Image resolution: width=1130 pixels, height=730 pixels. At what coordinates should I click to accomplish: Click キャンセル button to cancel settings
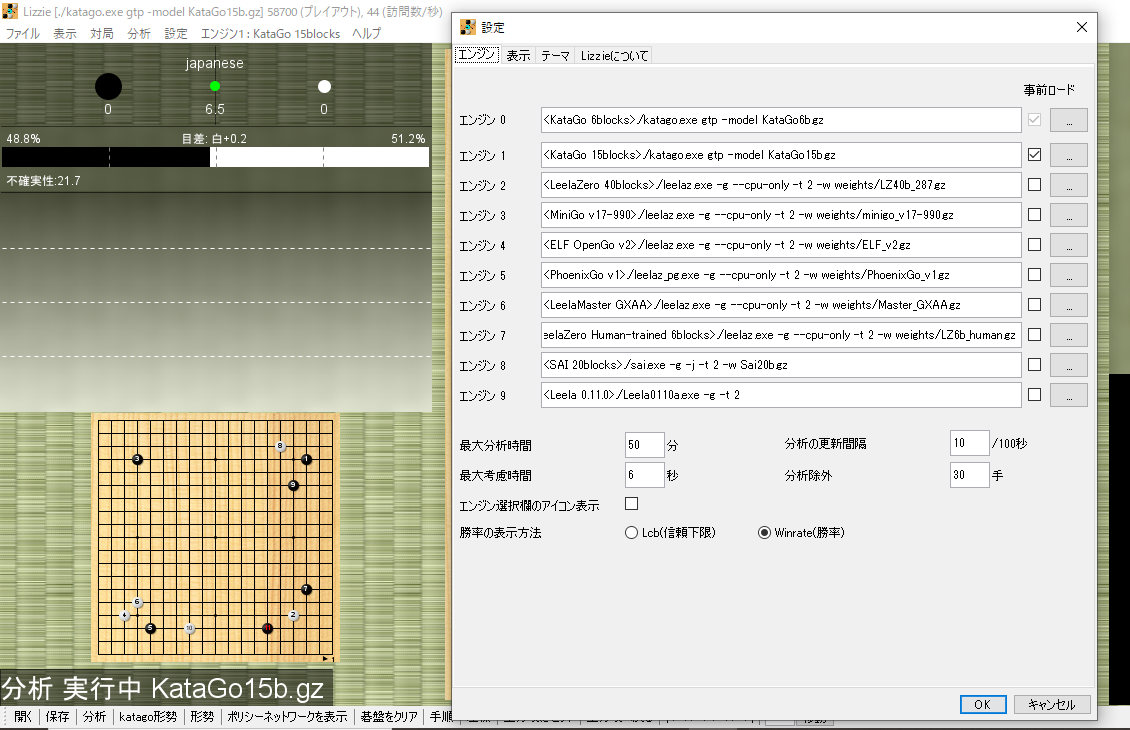click(1052, 704)
